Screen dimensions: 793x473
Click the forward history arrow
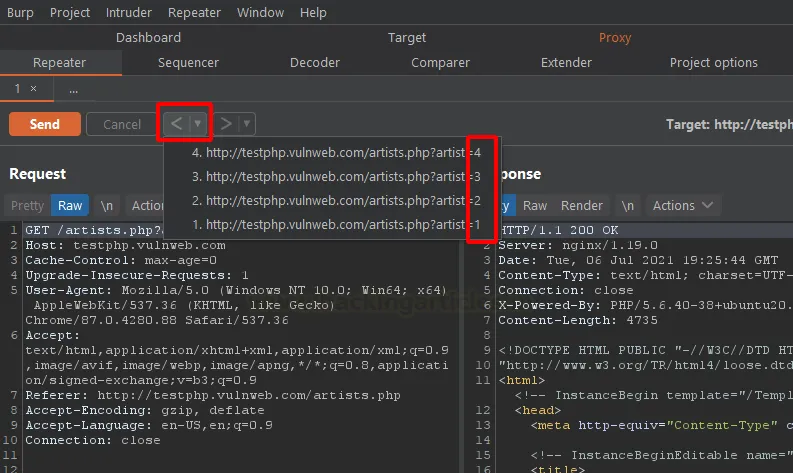click(x=226, y=124)
